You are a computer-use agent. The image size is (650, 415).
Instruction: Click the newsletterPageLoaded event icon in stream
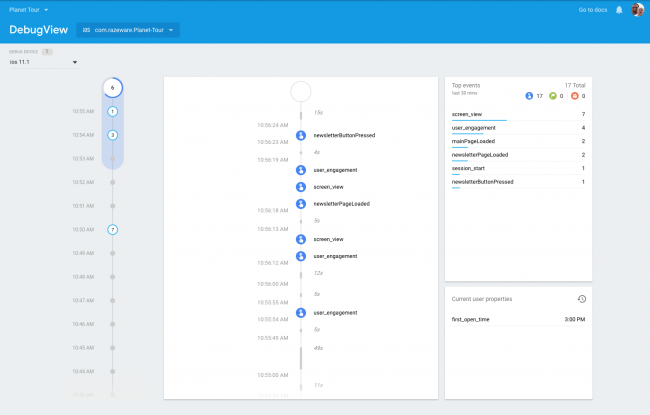pos(300,203)
